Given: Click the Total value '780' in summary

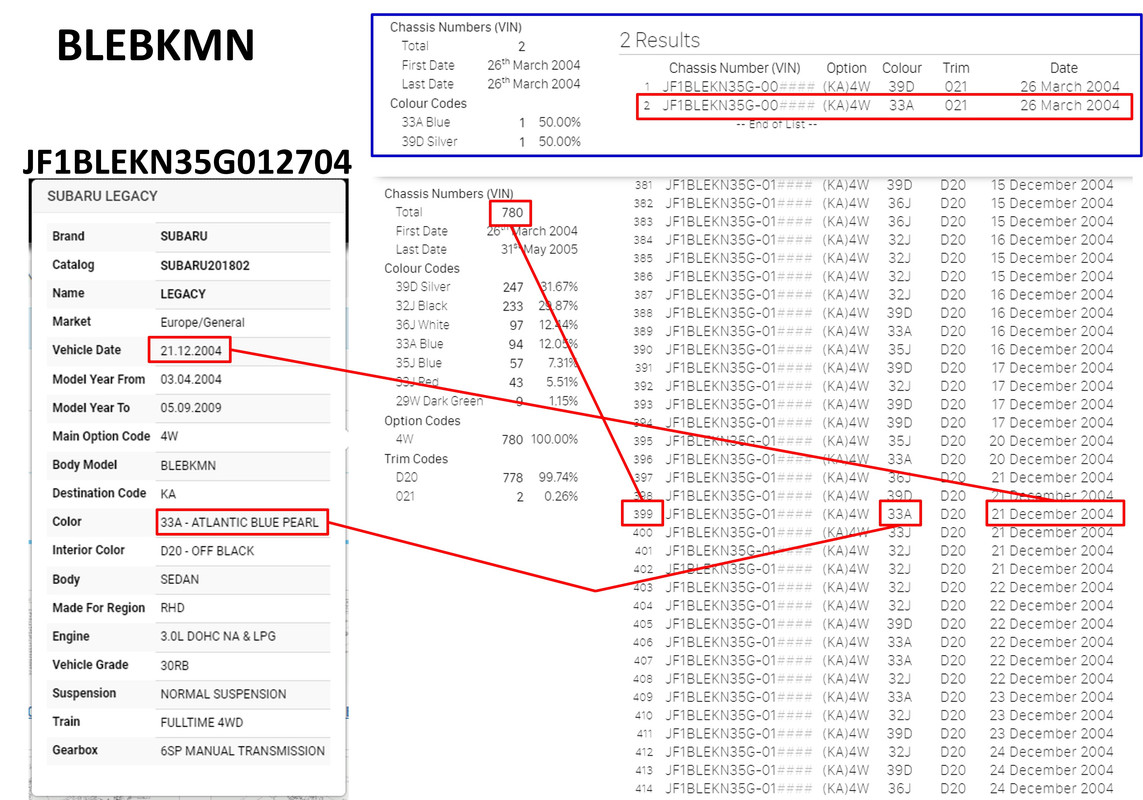Looking at the screenshot, I should coord(512,212).
